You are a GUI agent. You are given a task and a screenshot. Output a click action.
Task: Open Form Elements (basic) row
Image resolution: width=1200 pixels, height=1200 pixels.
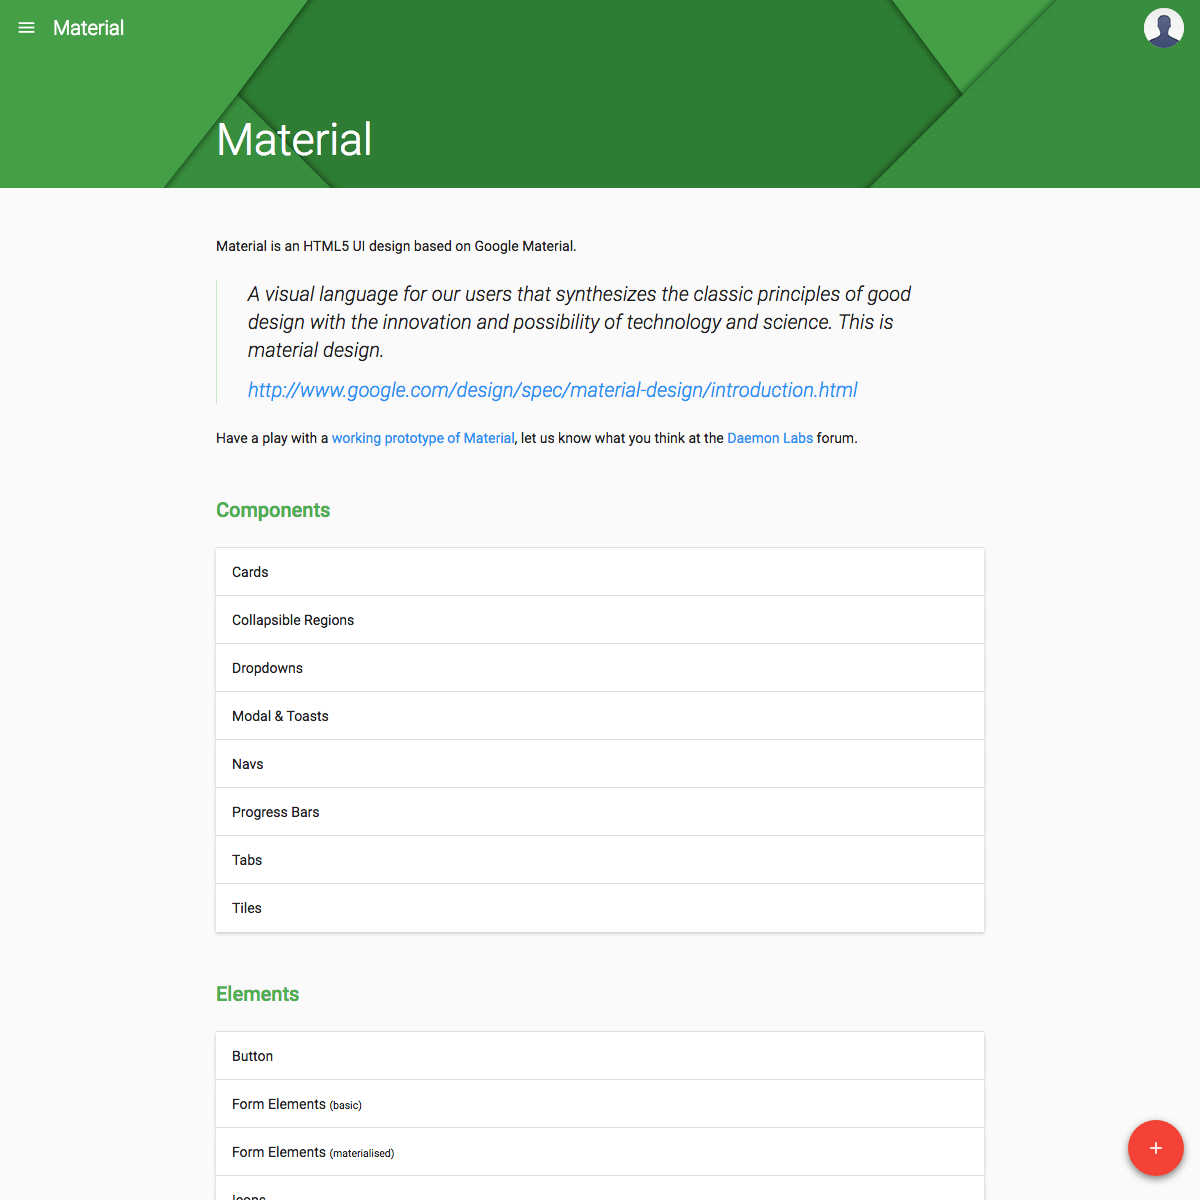(x=600, y=1104)
